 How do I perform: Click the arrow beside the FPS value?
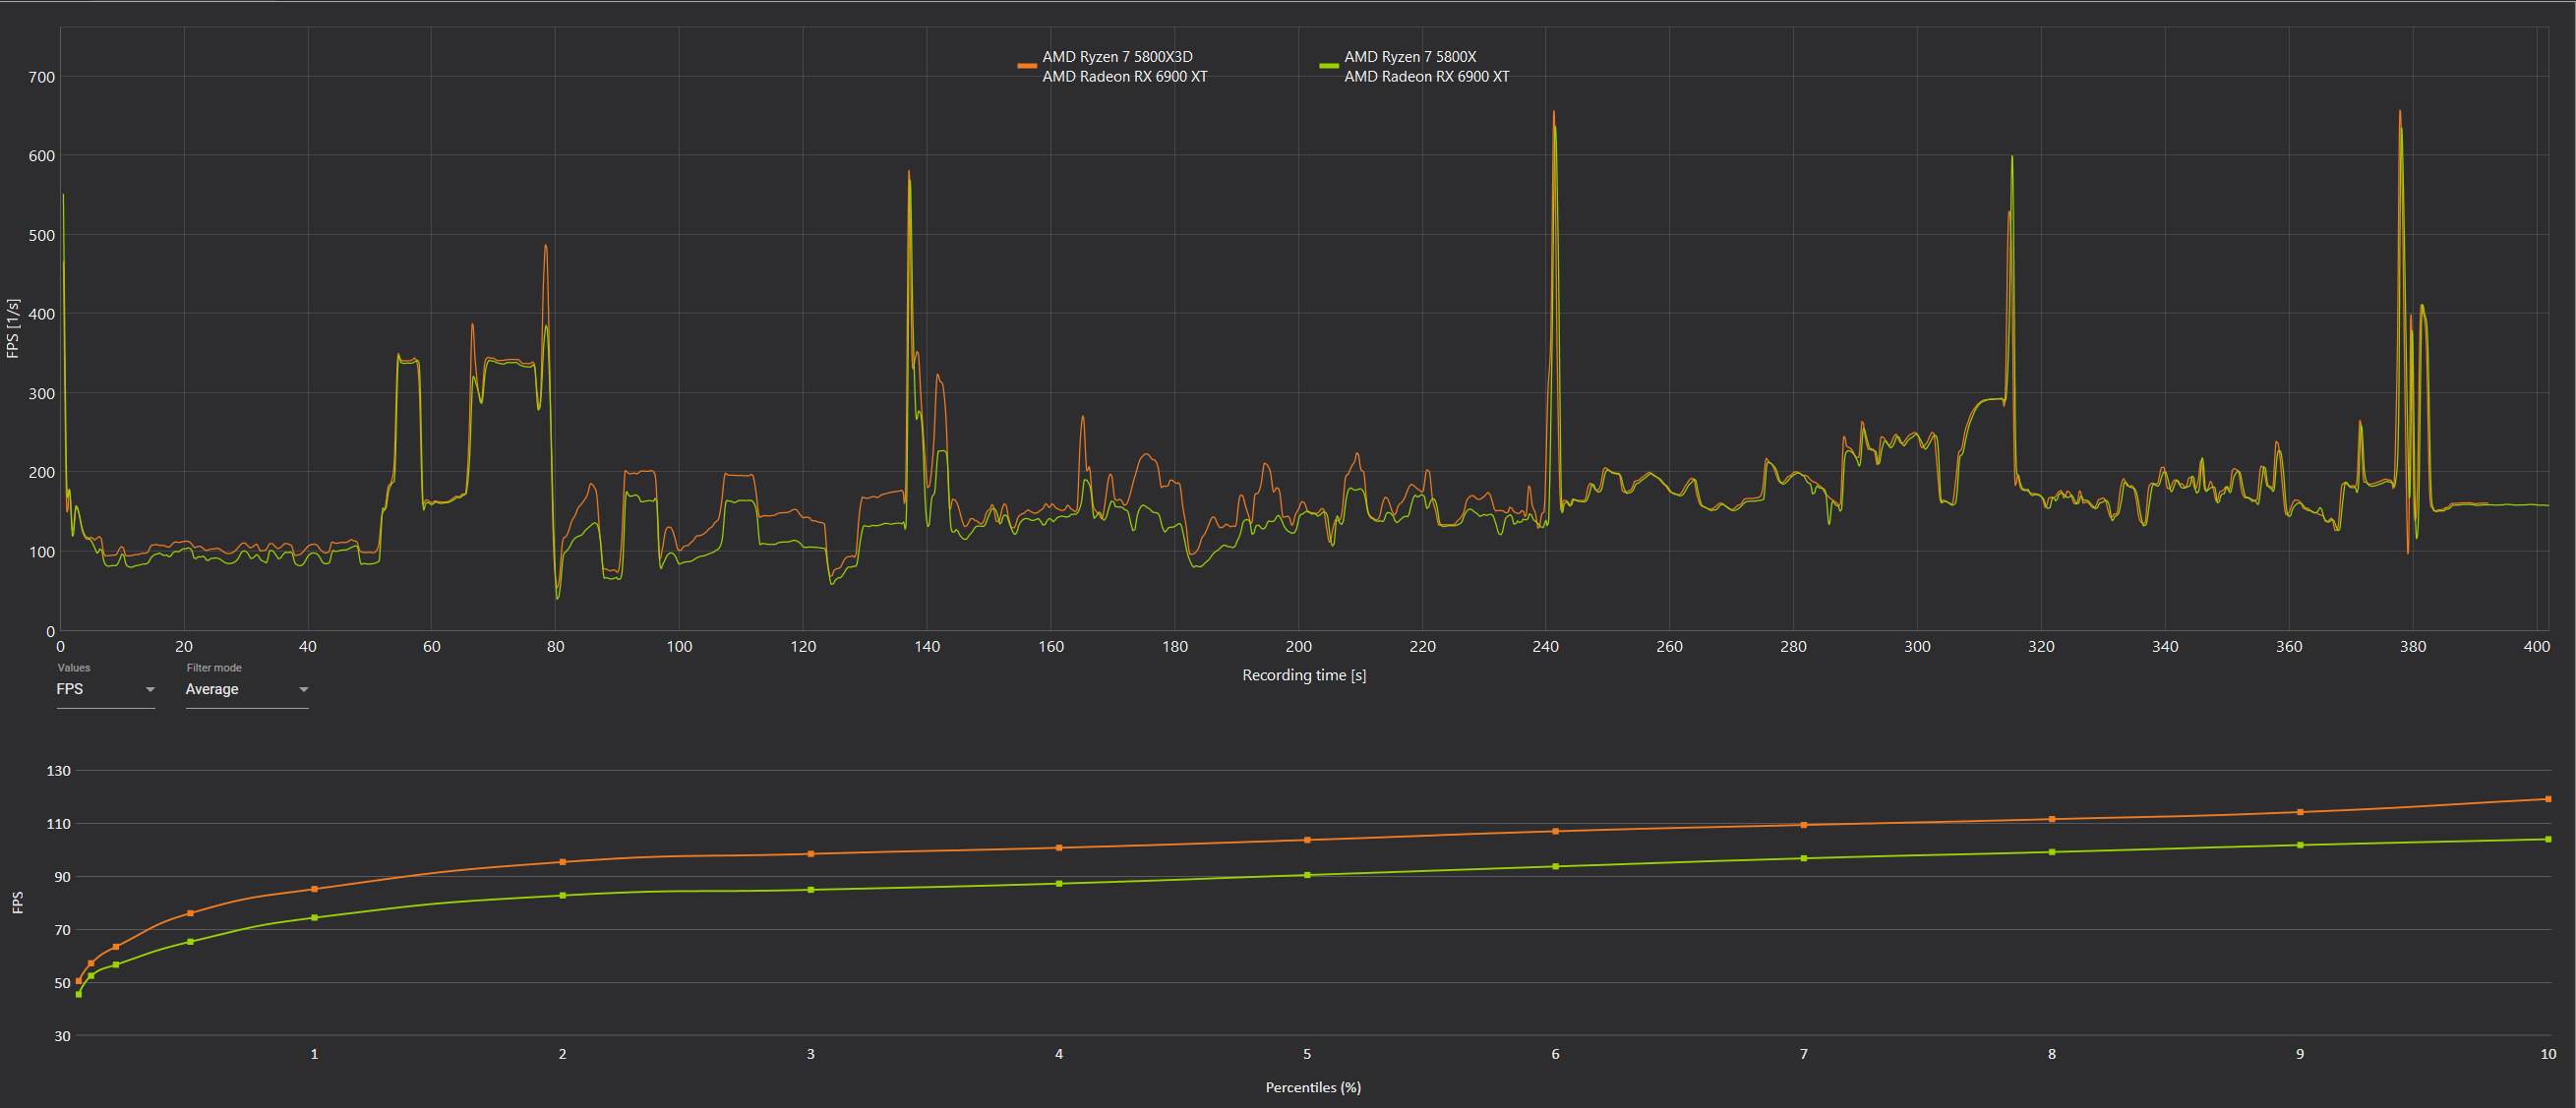(150, 689)
